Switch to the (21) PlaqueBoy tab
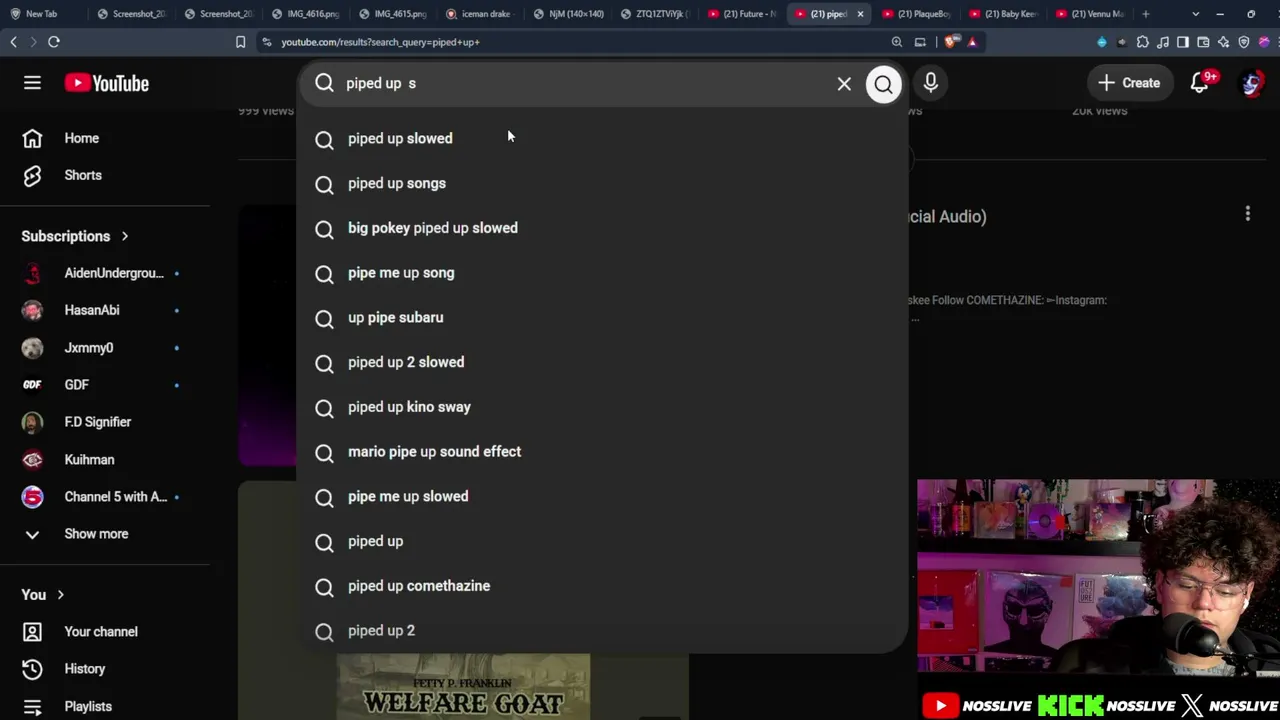Viewport: 1280px width, 720px height. 916,14
